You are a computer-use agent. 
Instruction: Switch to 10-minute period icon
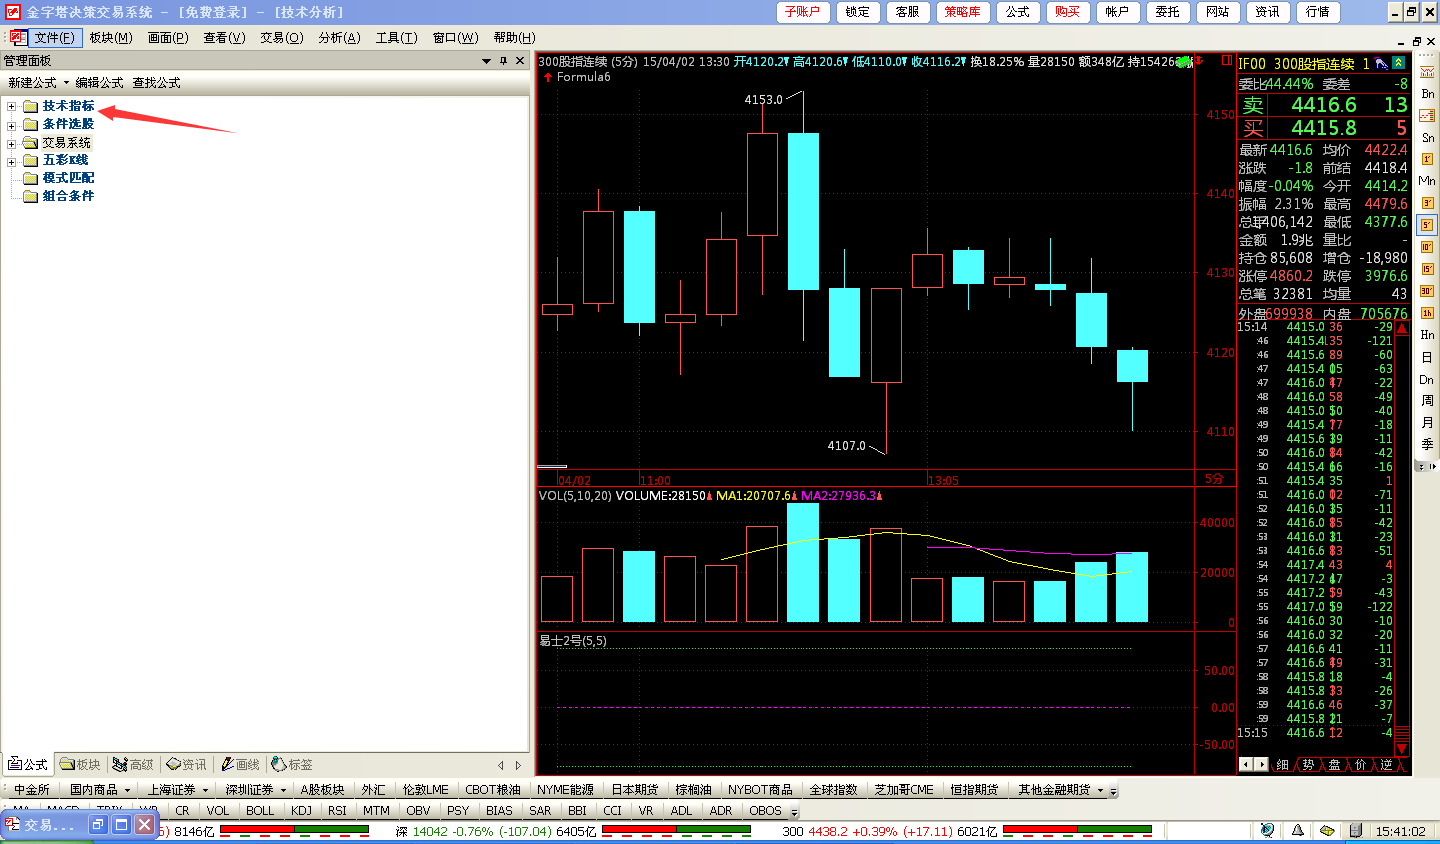1427,247
